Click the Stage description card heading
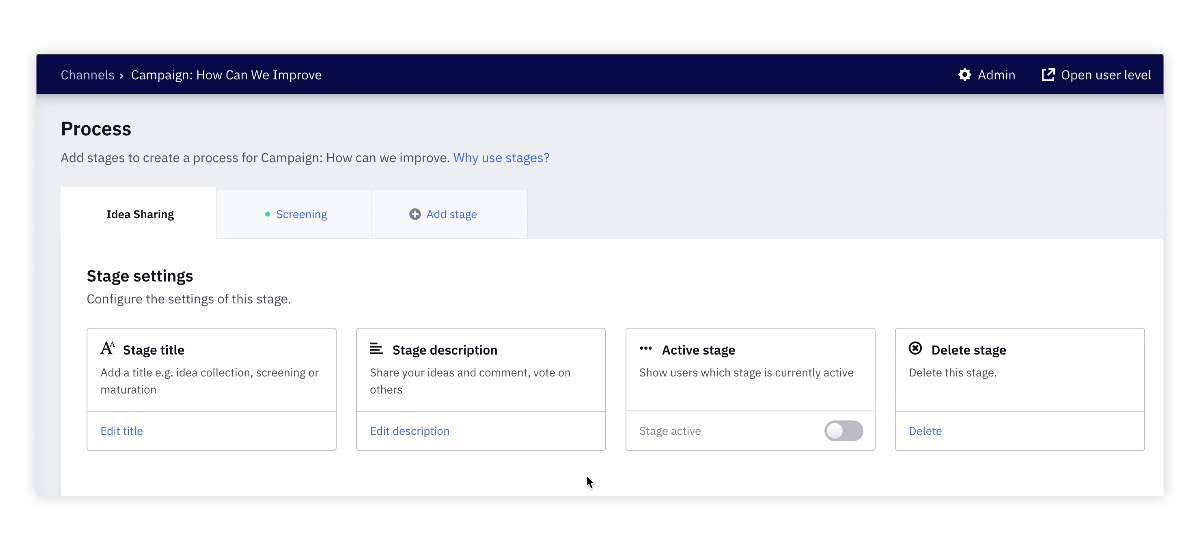Image resolution: width=1200 pixels, height=550 pixels. (x=445, y=350)
